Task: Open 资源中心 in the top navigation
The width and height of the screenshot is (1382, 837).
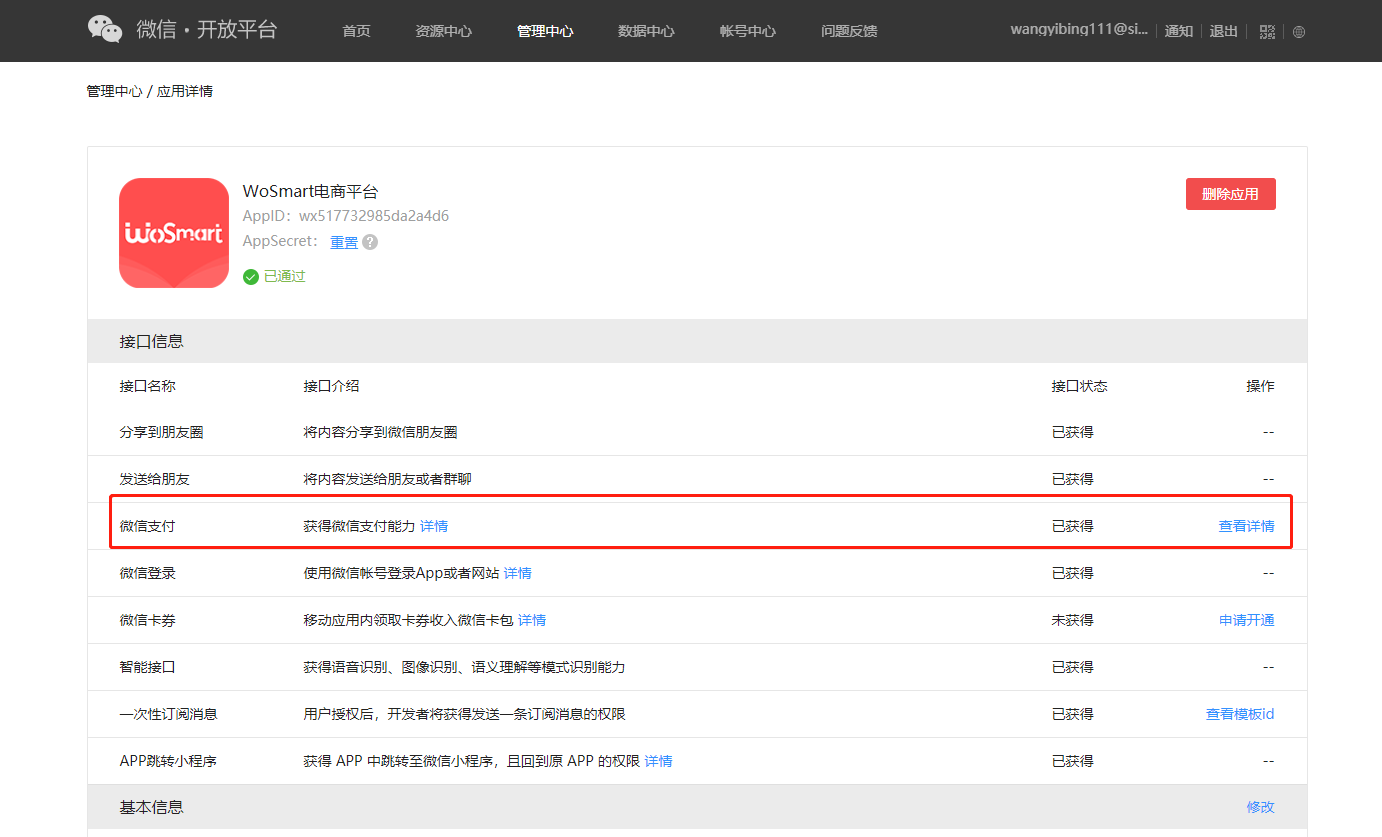Action: [443, 31]
